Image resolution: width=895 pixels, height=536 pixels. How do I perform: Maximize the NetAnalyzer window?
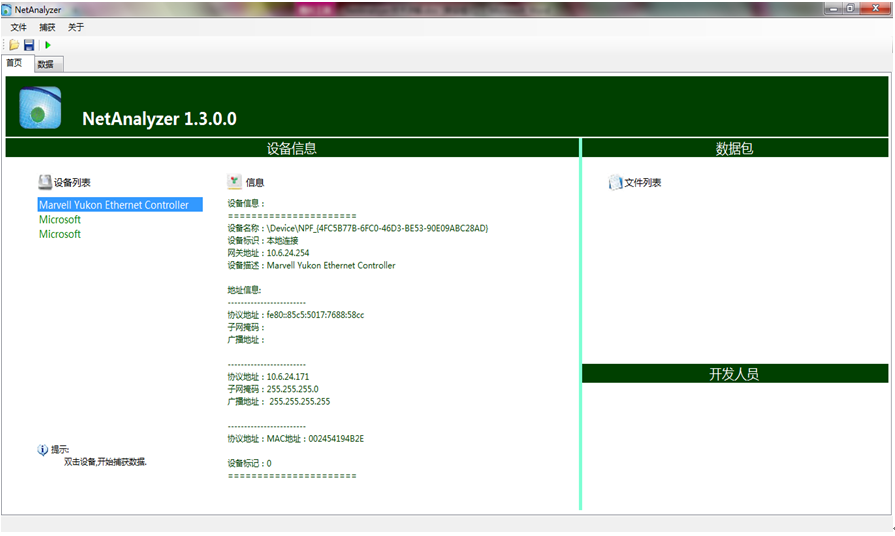tap(850, 9)
